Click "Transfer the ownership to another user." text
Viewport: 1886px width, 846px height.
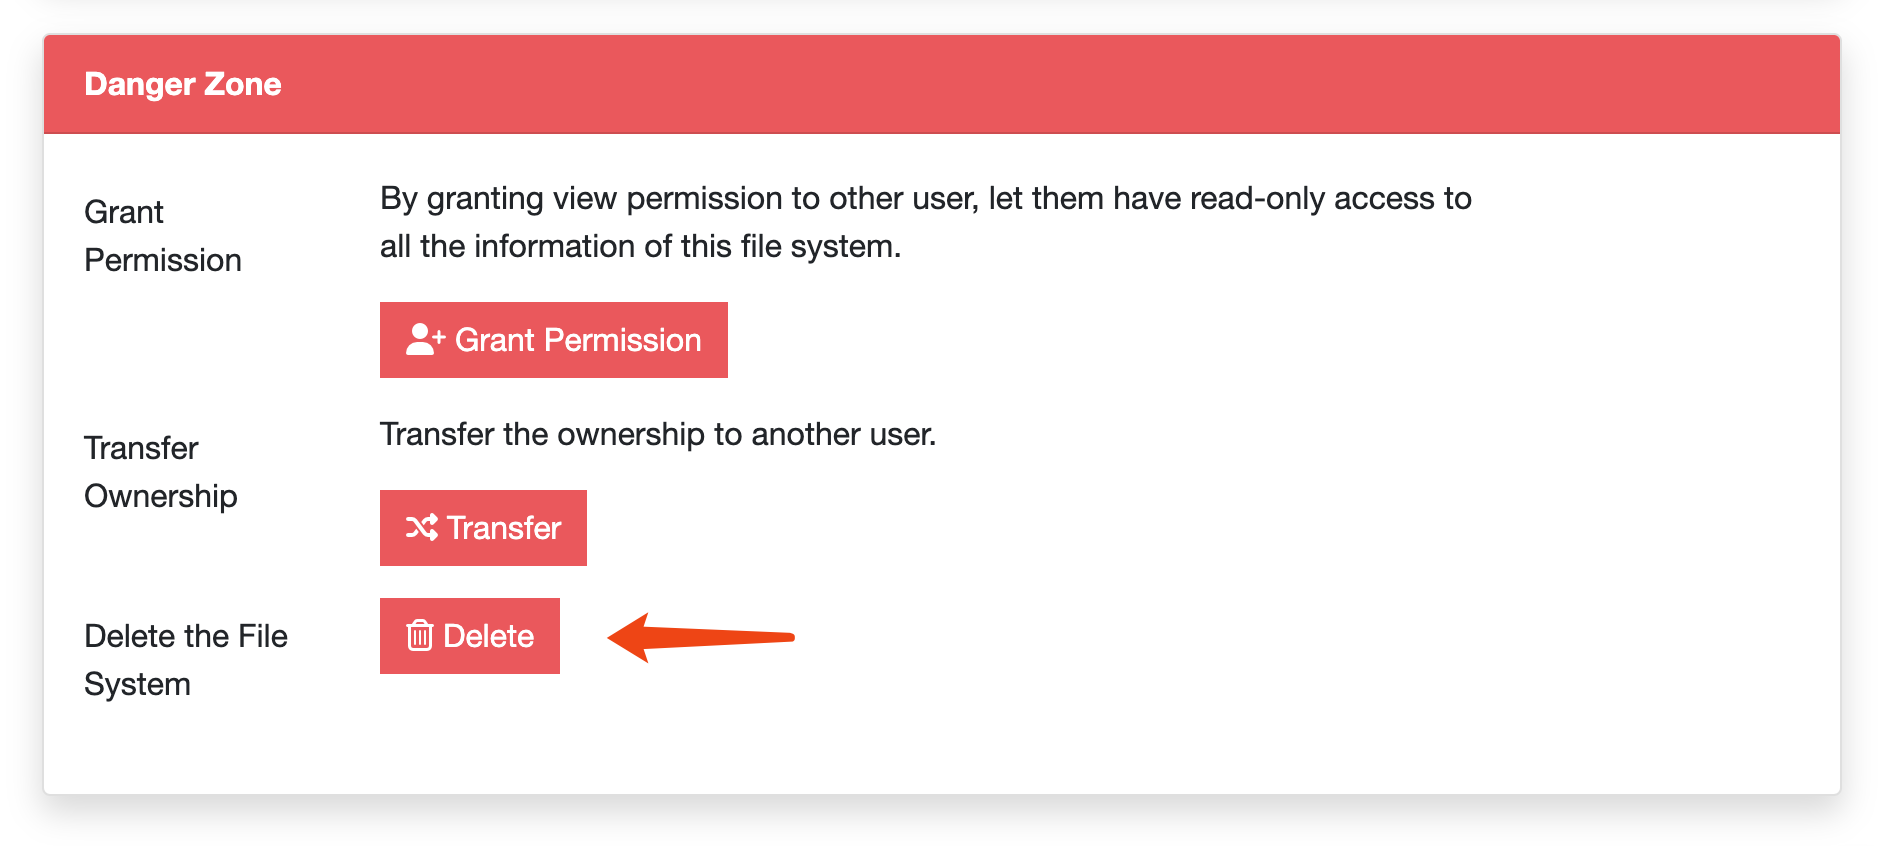[658, 434]
